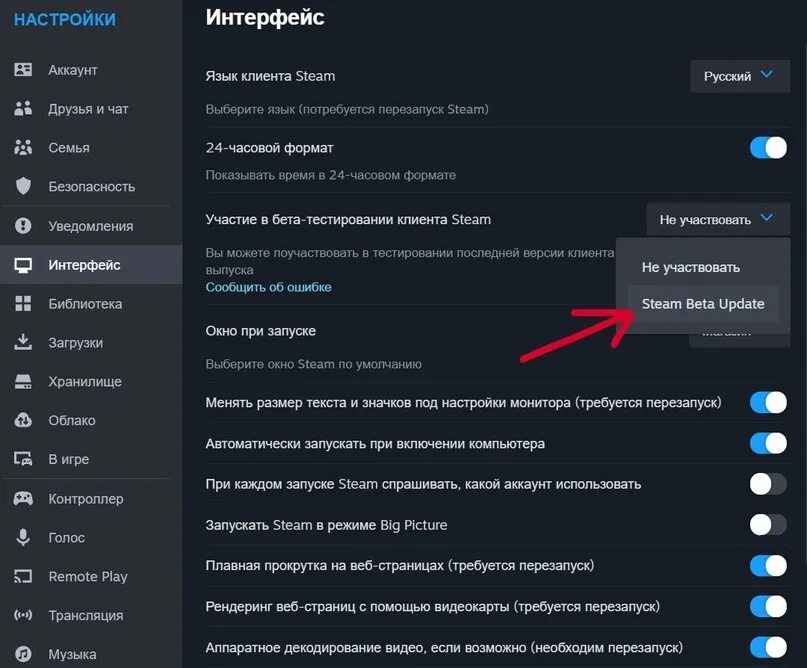
Task: Click the Семья family group icon
Action: click(x=23, y=148)
